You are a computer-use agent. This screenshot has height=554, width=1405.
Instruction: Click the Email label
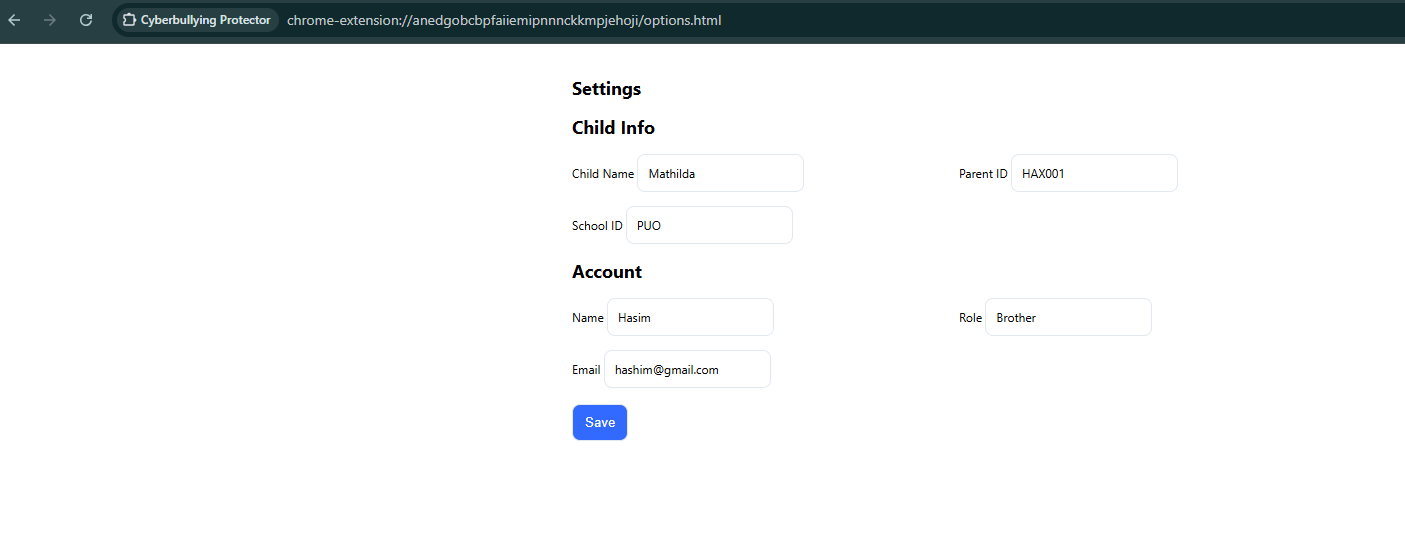(x=586, y=370)
